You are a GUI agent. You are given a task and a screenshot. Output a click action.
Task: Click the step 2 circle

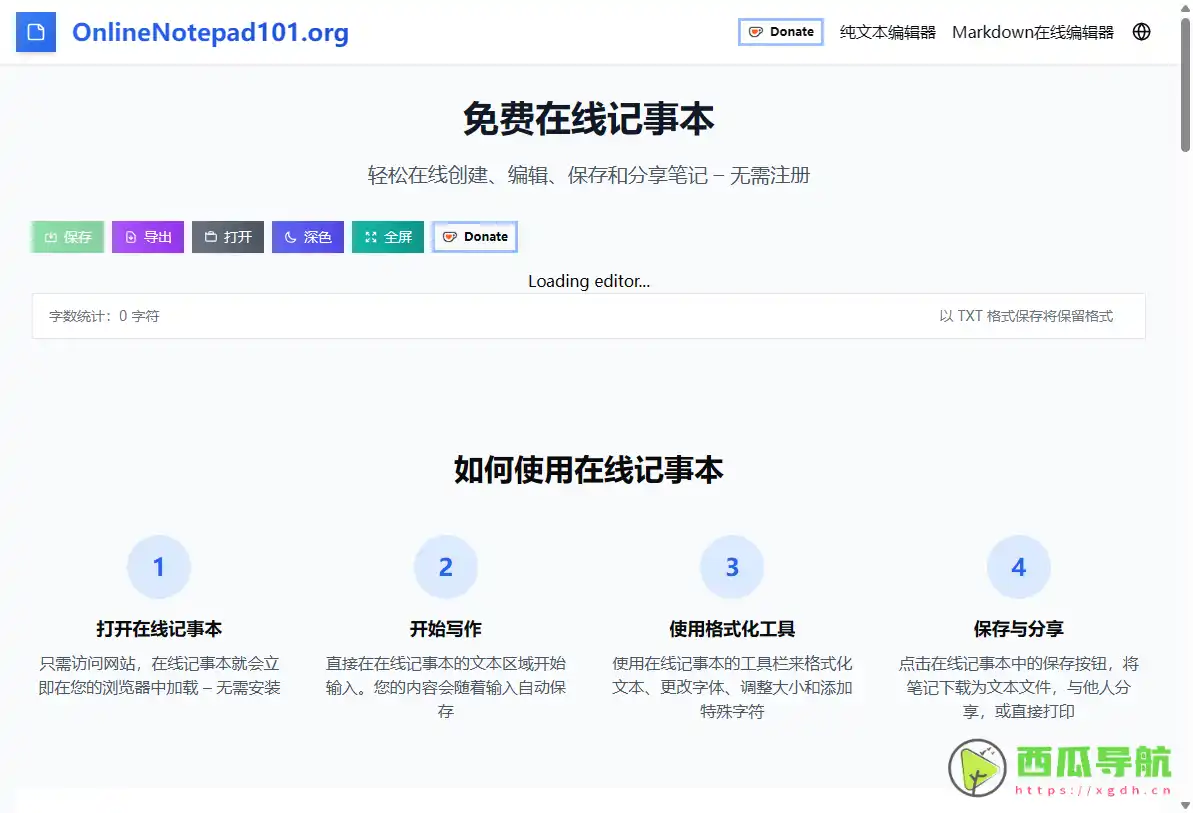tap(446, 567)
